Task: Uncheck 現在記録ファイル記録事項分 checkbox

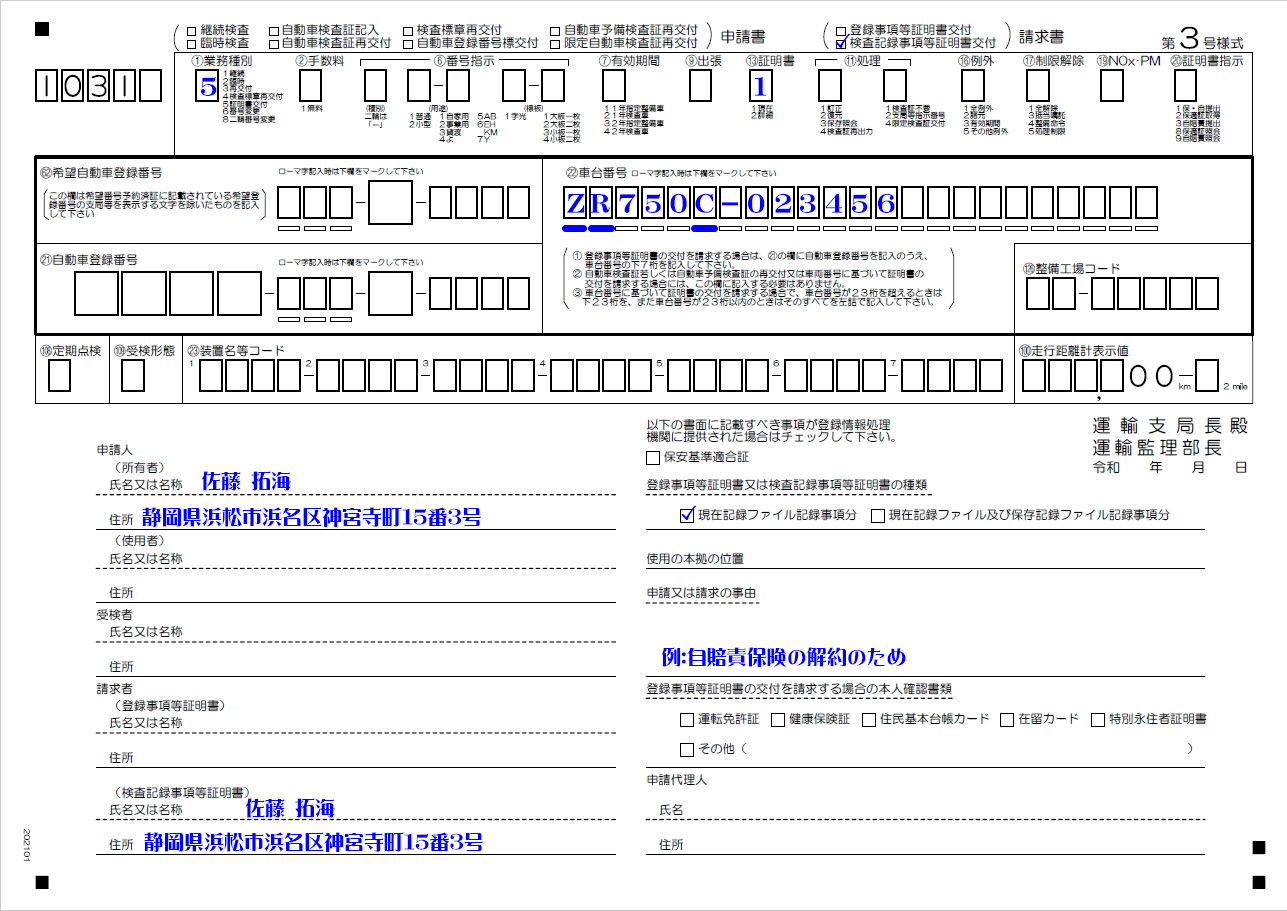Action: [x=686, y=516]
